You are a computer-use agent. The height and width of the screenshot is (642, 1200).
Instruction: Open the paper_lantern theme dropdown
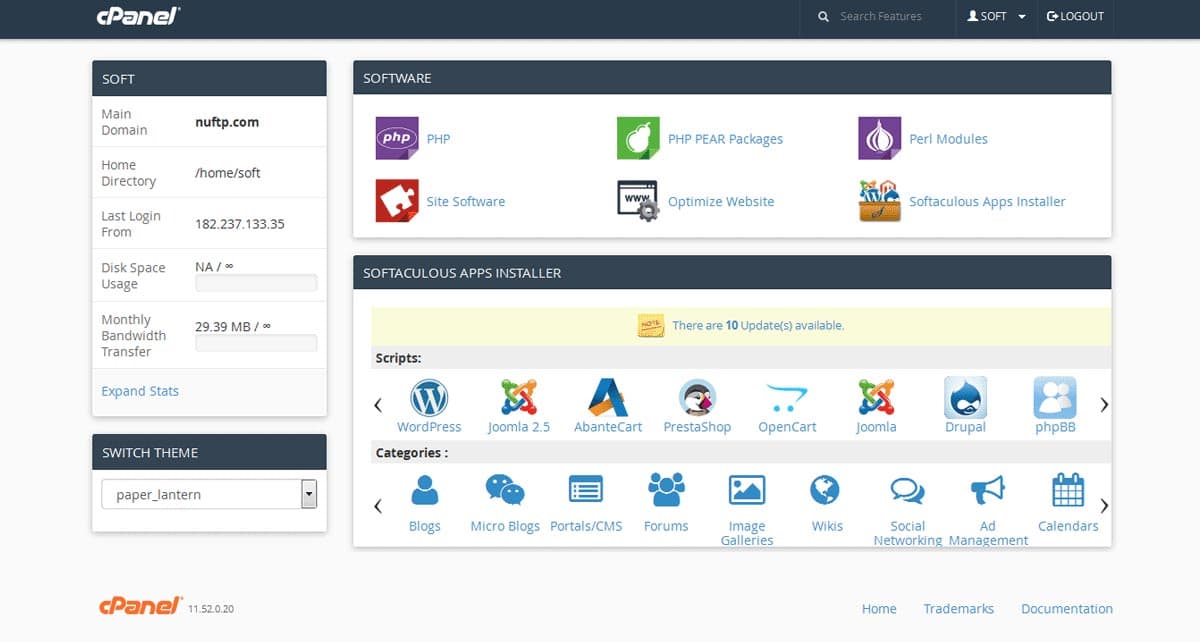coord(209,494)
